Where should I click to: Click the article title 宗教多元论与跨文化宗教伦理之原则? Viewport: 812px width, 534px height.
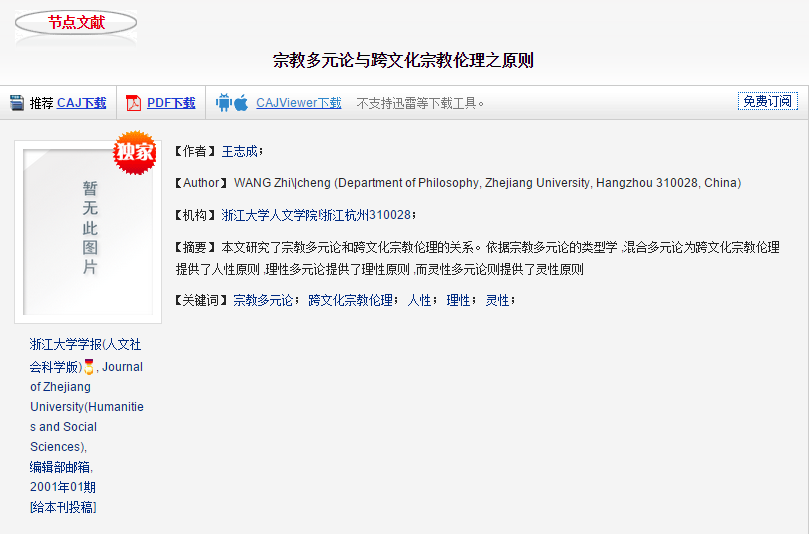[x=403, y=61]
